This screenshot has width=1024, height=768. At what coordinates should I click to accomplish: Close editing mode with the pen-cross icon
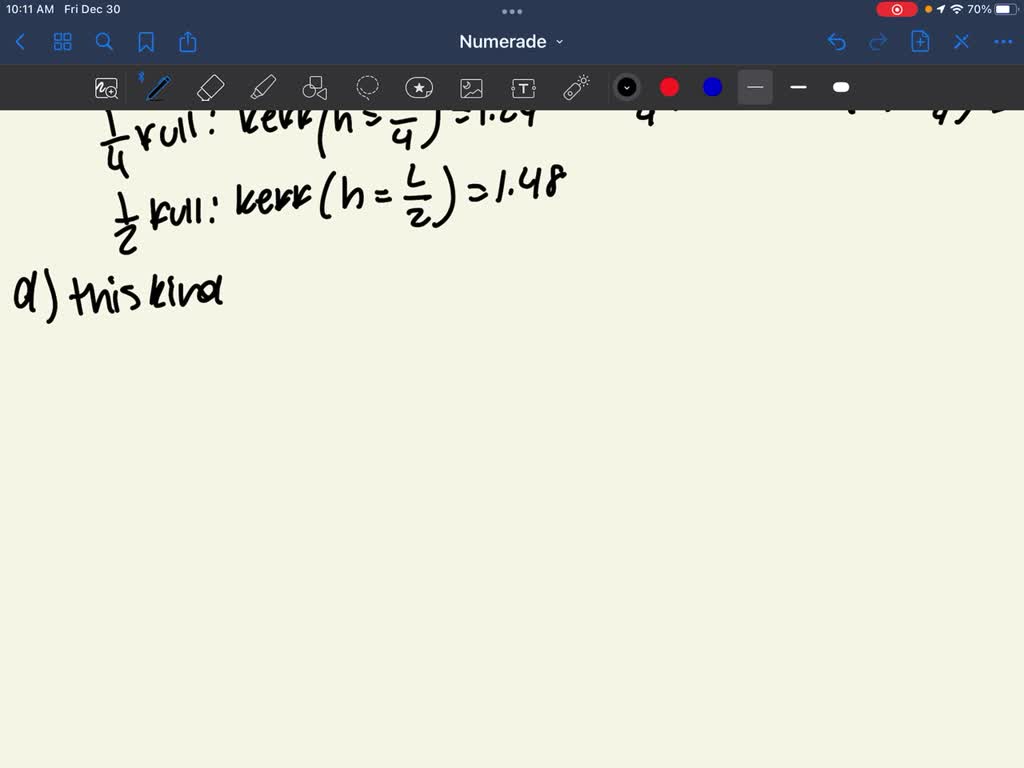961,42
